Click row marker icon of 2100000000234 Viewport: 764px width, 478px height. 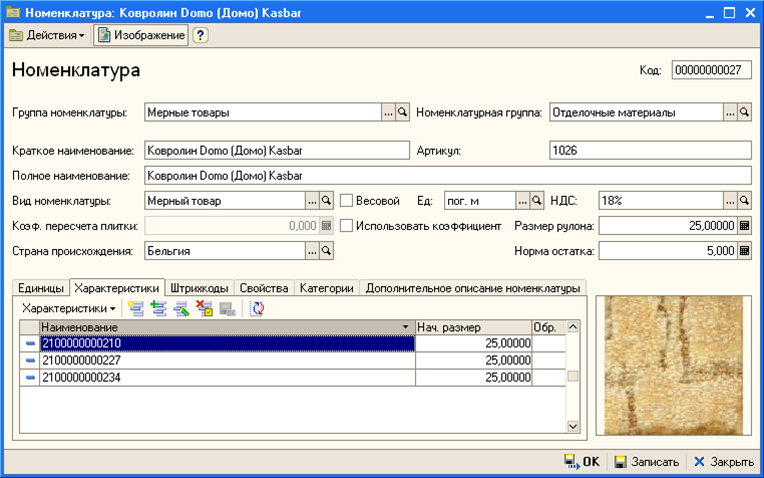pyautogui.click(x=30, y=378)
